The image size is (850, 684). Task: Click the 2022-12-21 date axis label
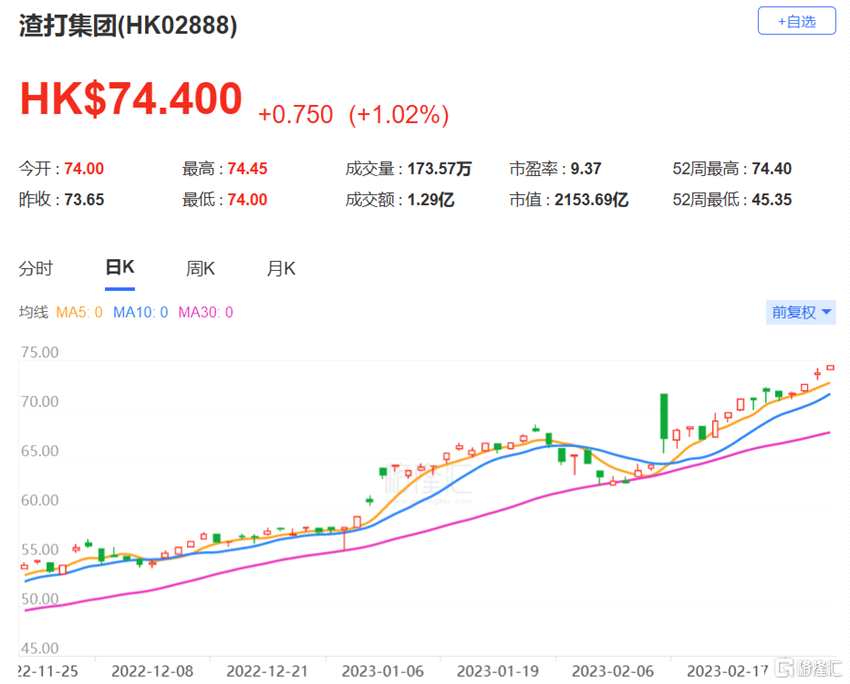[x=267, y=671]
